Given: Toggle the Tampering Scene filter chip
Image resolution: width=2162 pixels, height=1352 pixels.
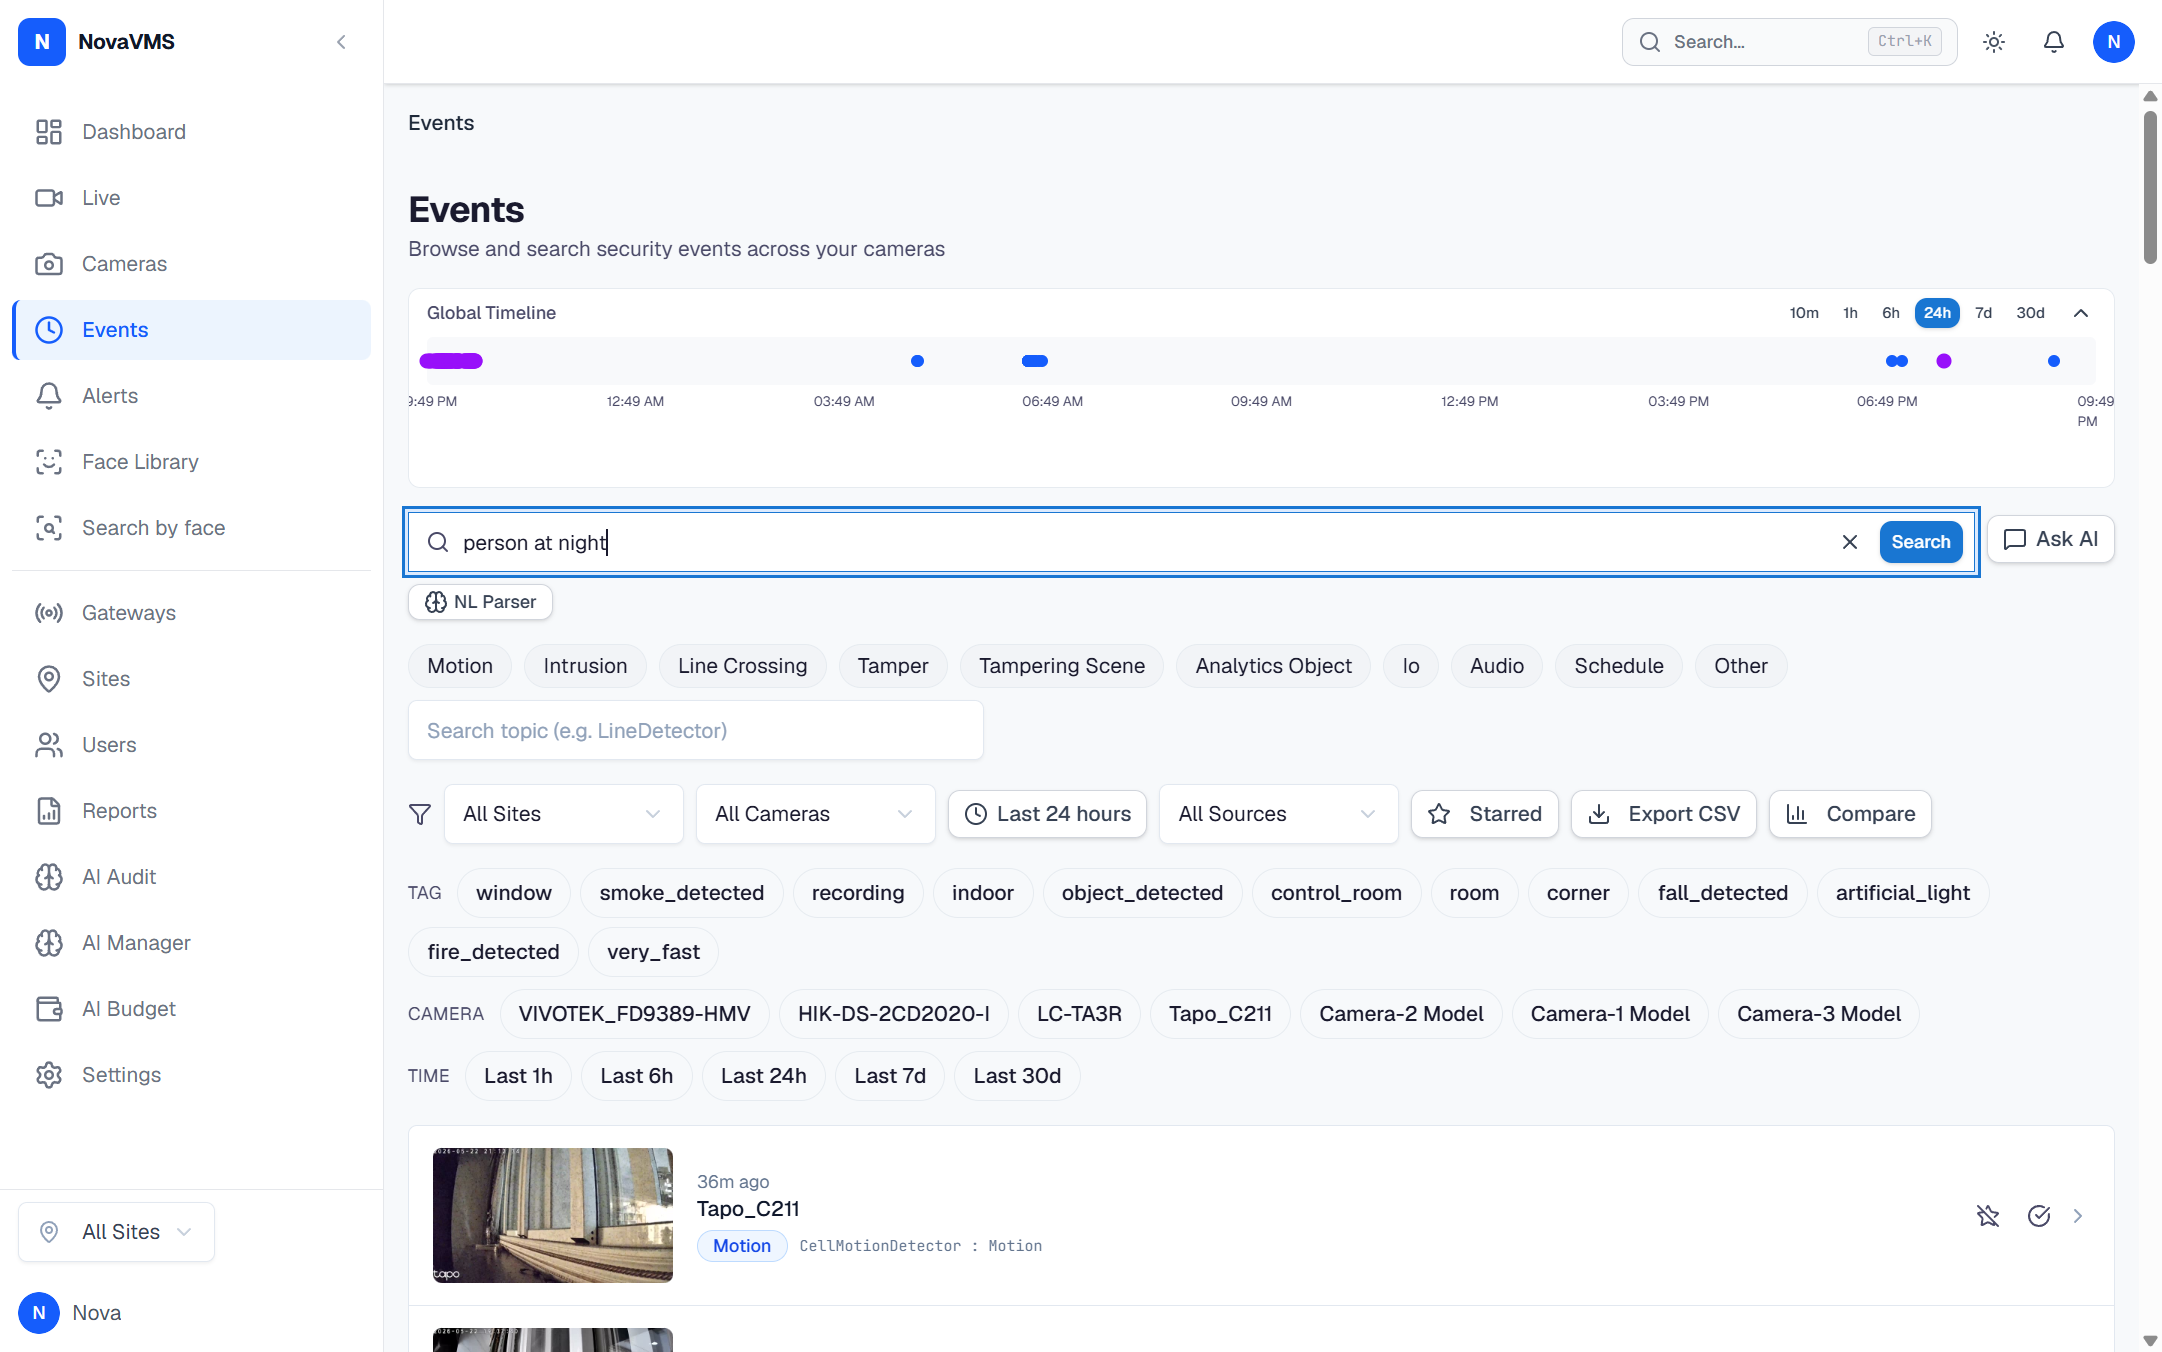Looking at the screenshot, I should [1062, 666].
